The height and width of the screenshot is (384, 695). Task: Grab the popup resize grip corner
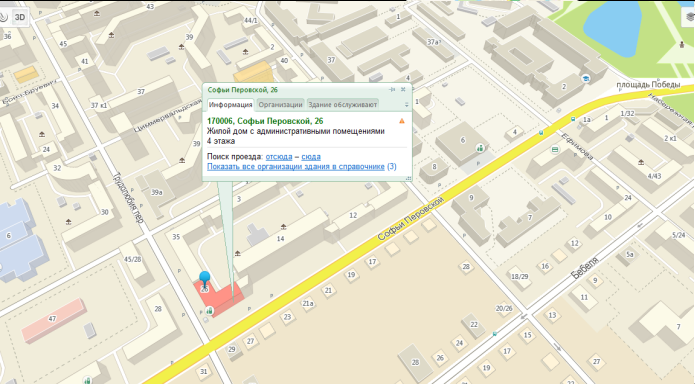(408, 178)
